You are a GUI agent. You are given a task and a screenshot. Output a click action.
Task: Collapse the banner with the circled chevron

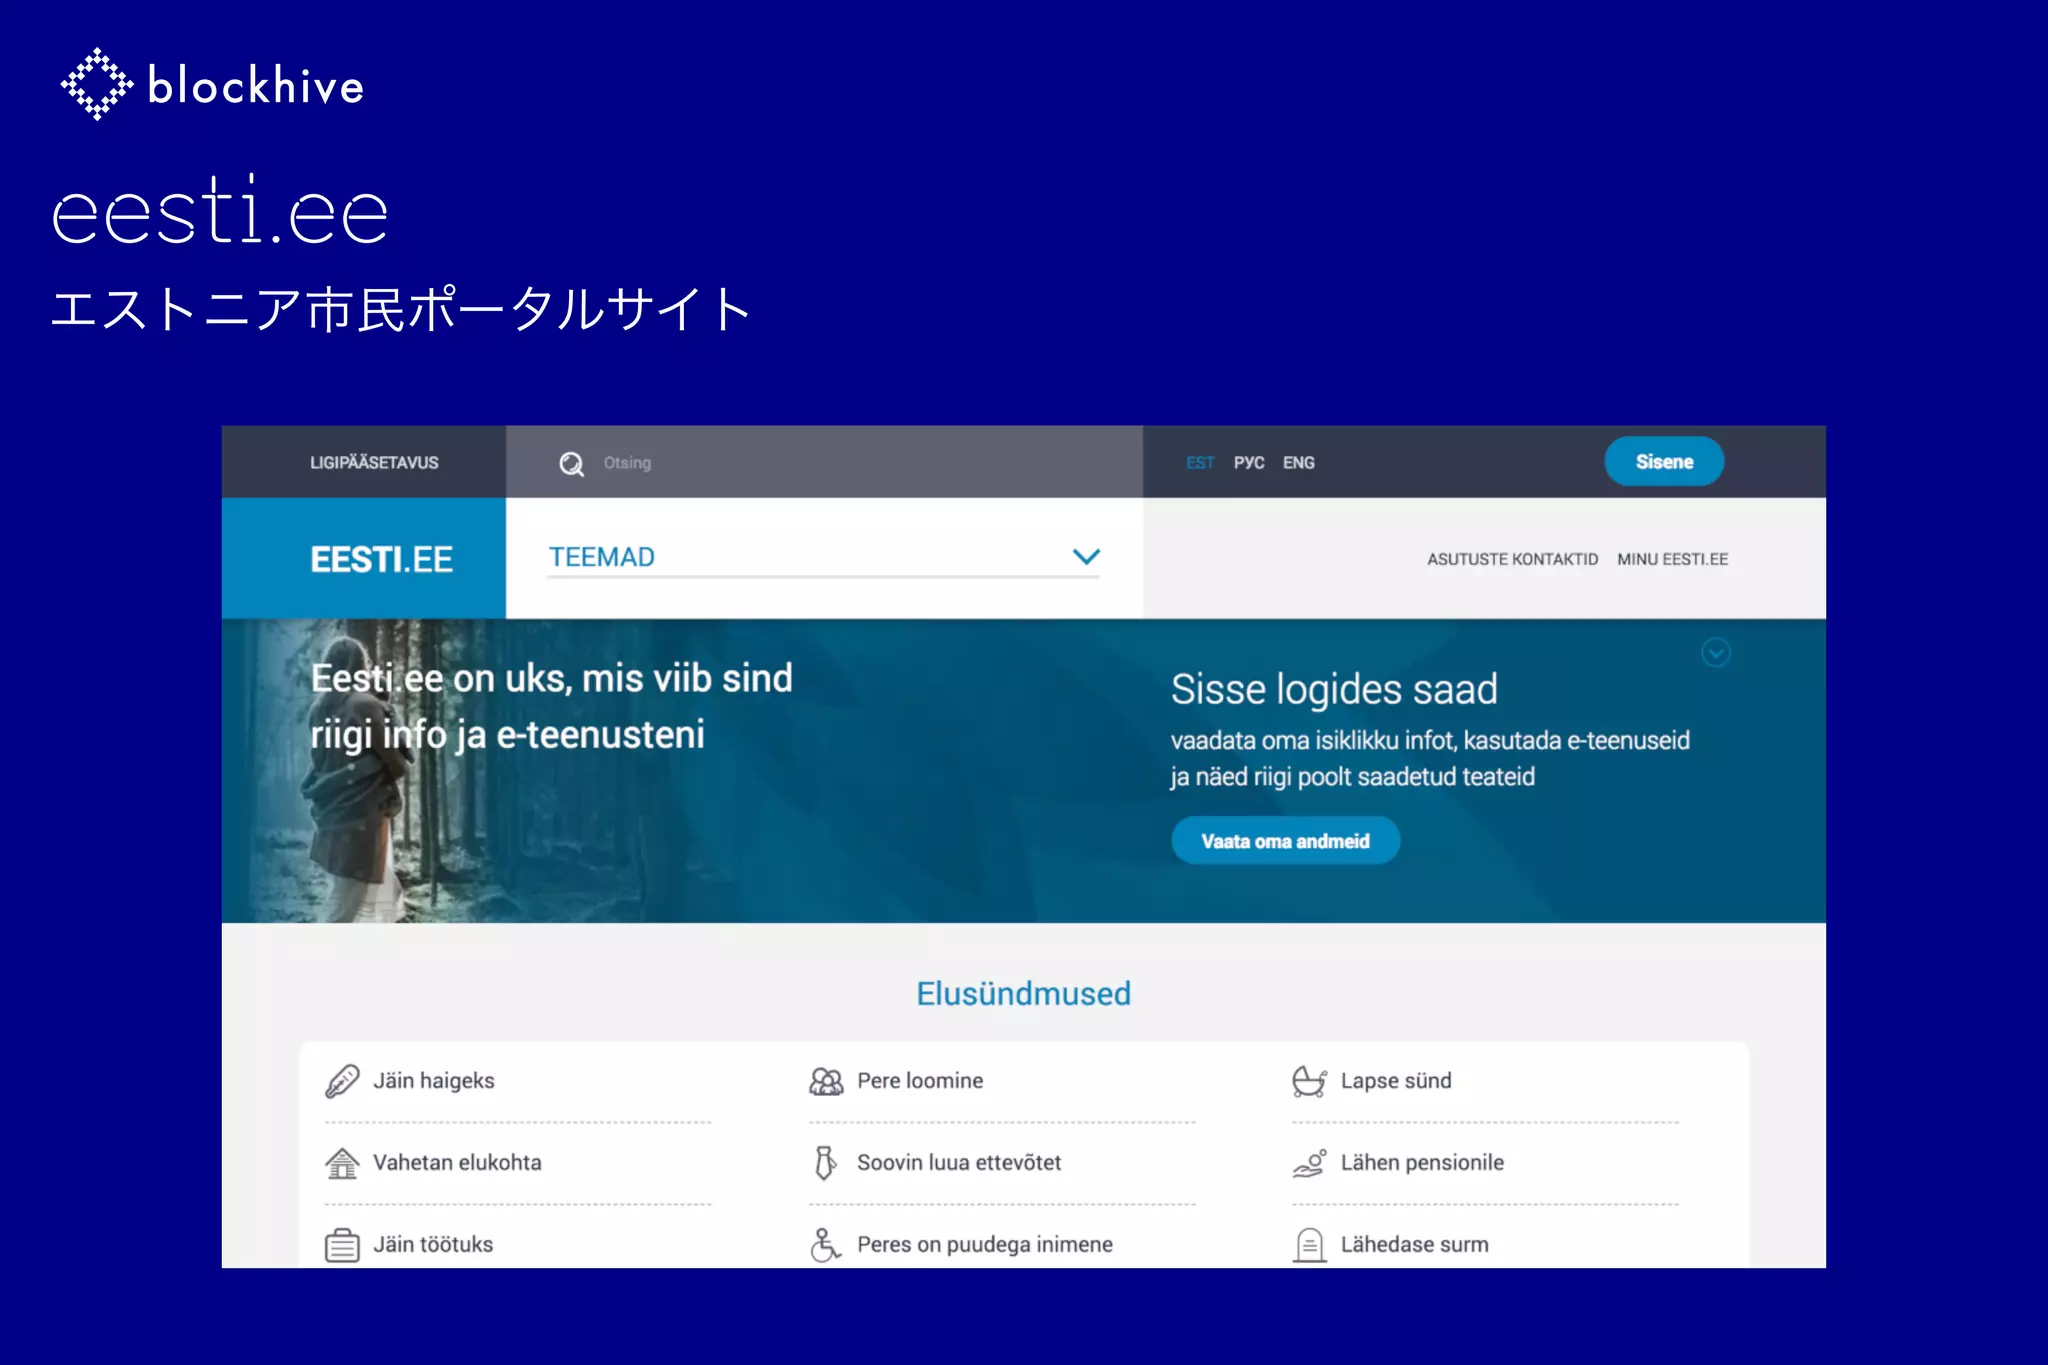pos(1716,653)
